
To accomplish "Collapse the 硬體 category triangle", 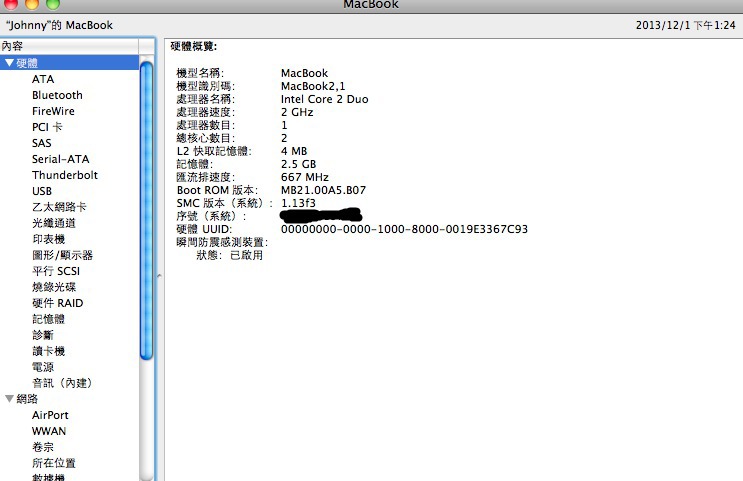I will 9,63.
